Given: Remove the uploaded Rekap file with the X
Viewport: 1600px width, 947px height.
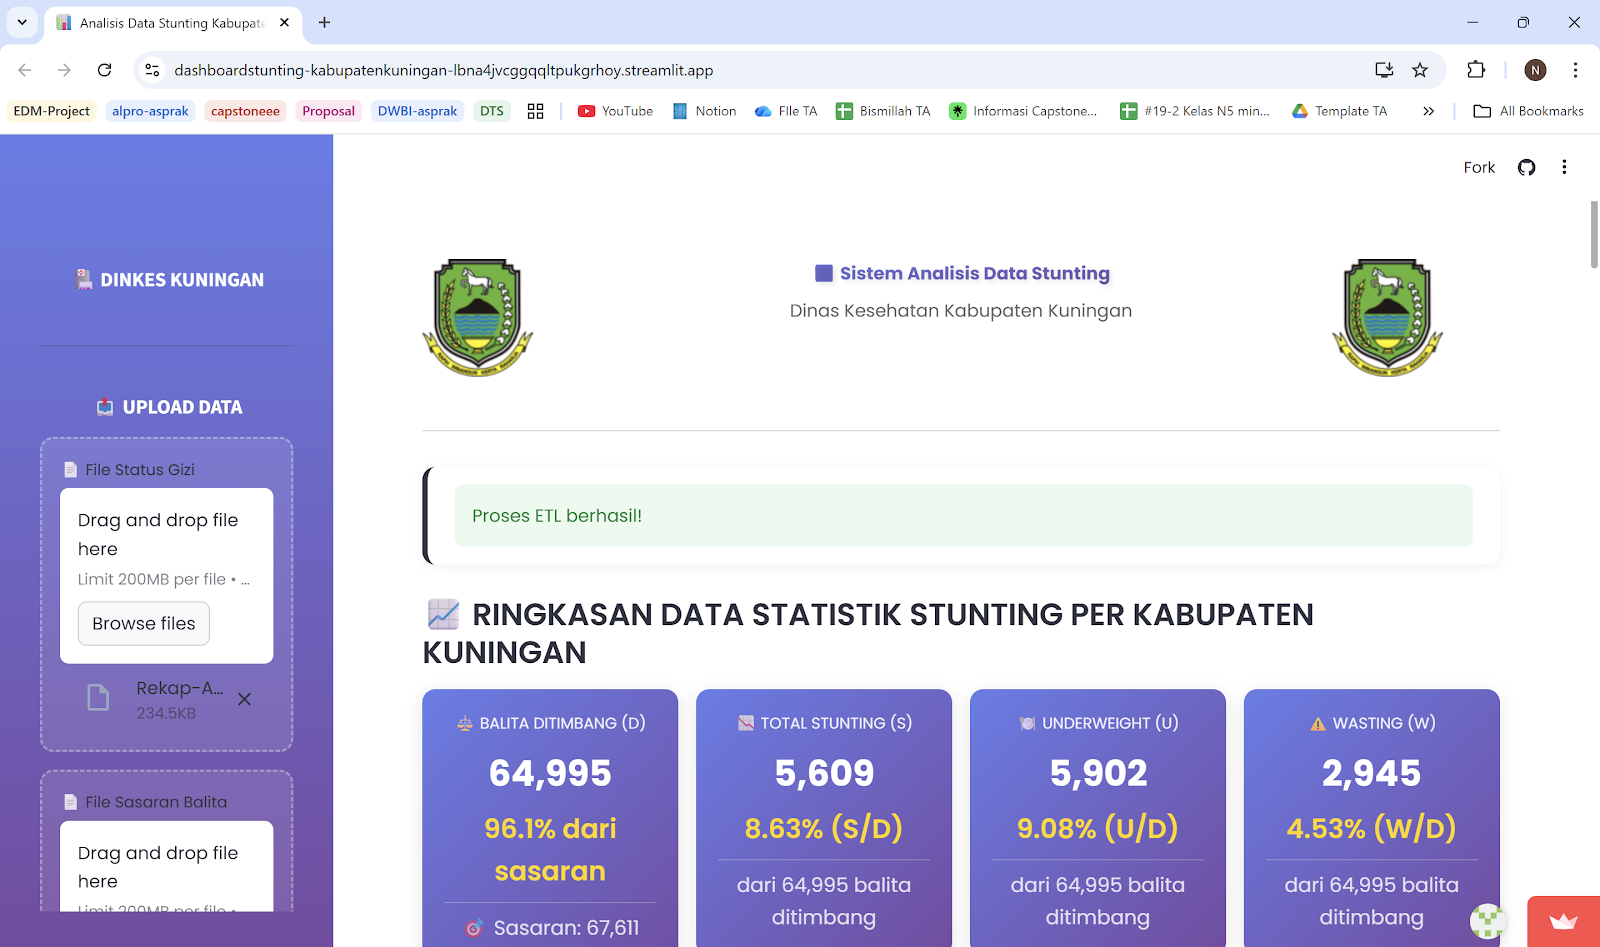Looking at the screenshot, I should click(244, 699).
